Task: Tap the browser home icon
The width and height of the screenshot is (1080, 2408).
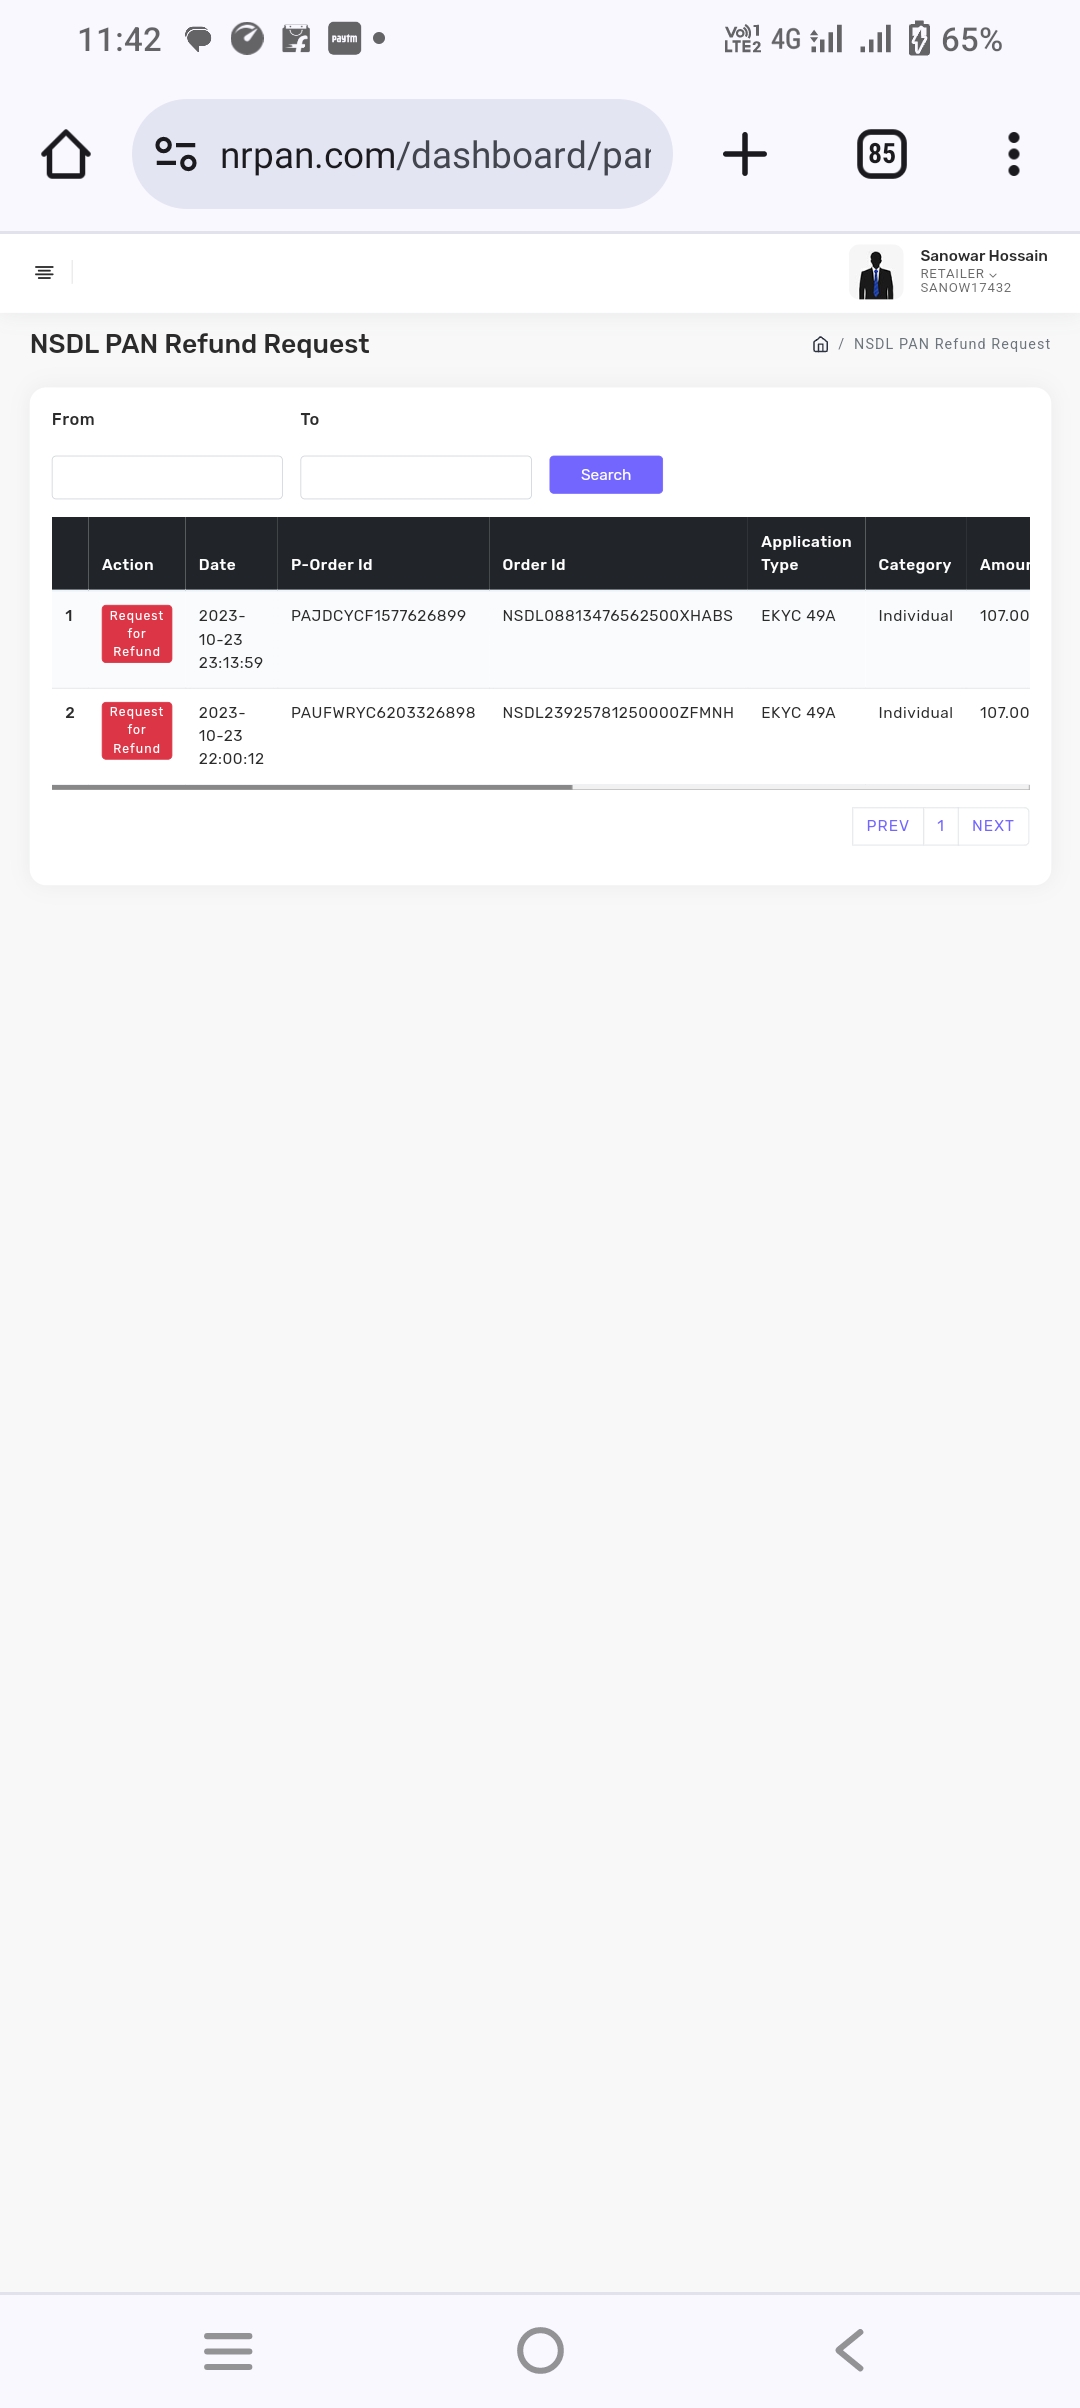Action: [66, 155]
